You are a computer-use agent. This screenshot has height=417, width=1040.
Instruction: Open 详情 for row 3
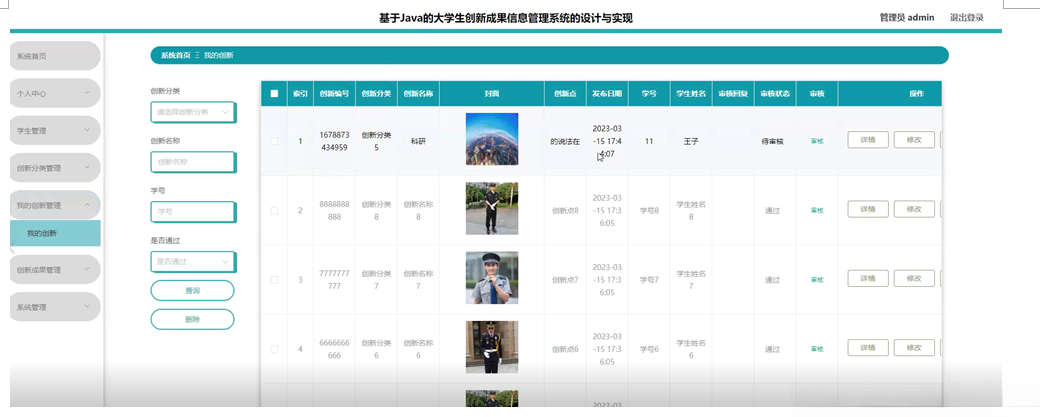pyautogui.click(x=868, y=278)
